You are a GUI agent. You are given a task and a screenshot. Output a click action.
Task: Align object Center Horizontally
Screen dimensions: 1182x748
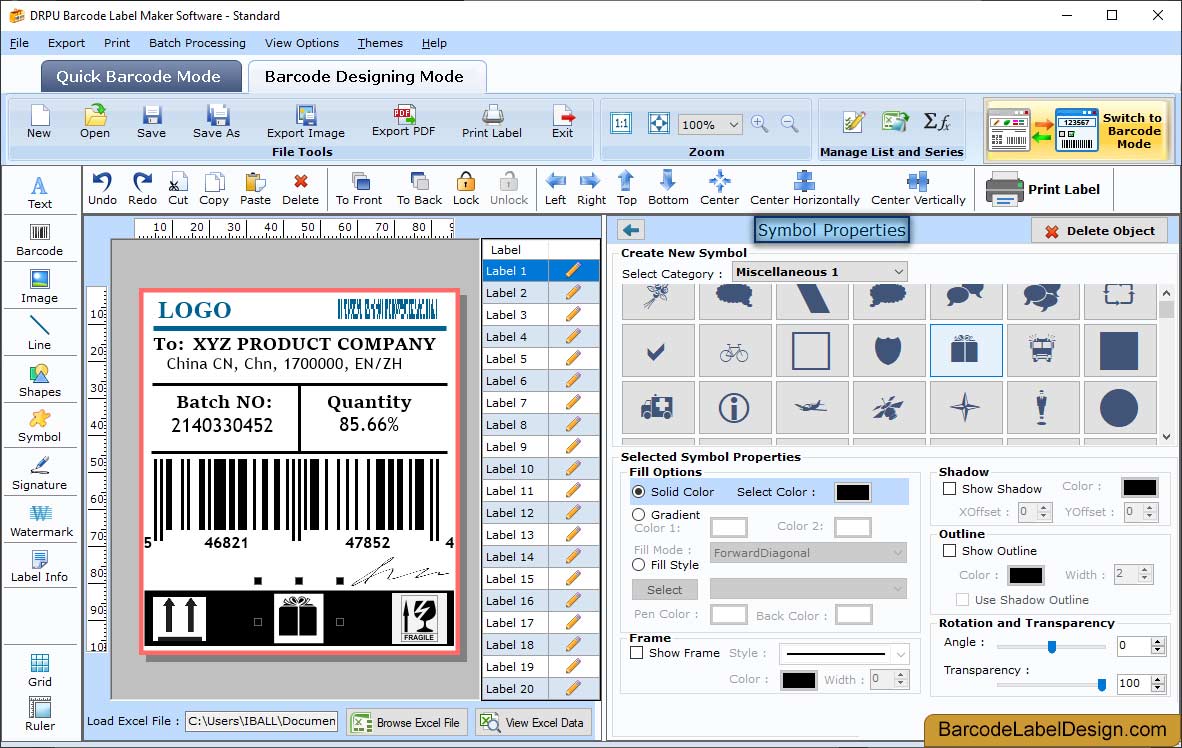(804, 189)
